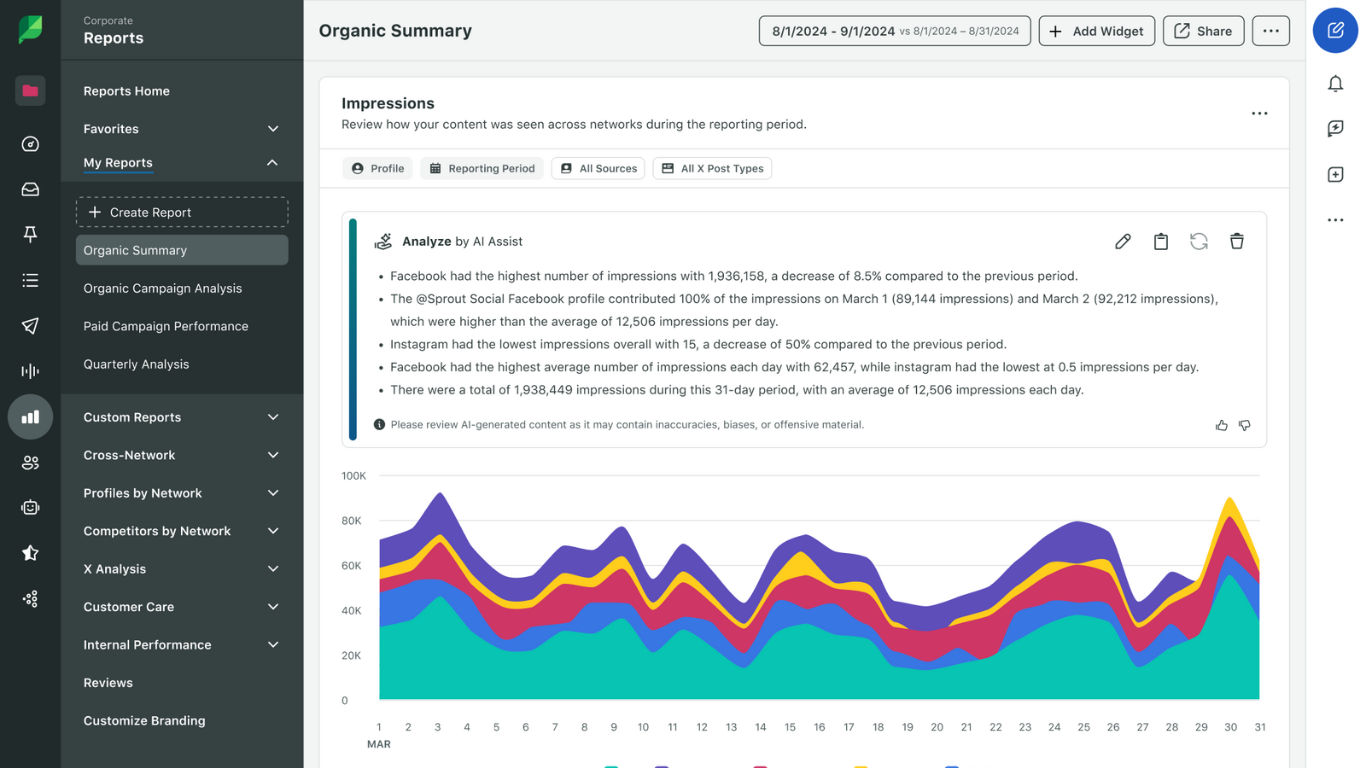Give thumbs up to the AI-generated content

[x=1221, y=425]
